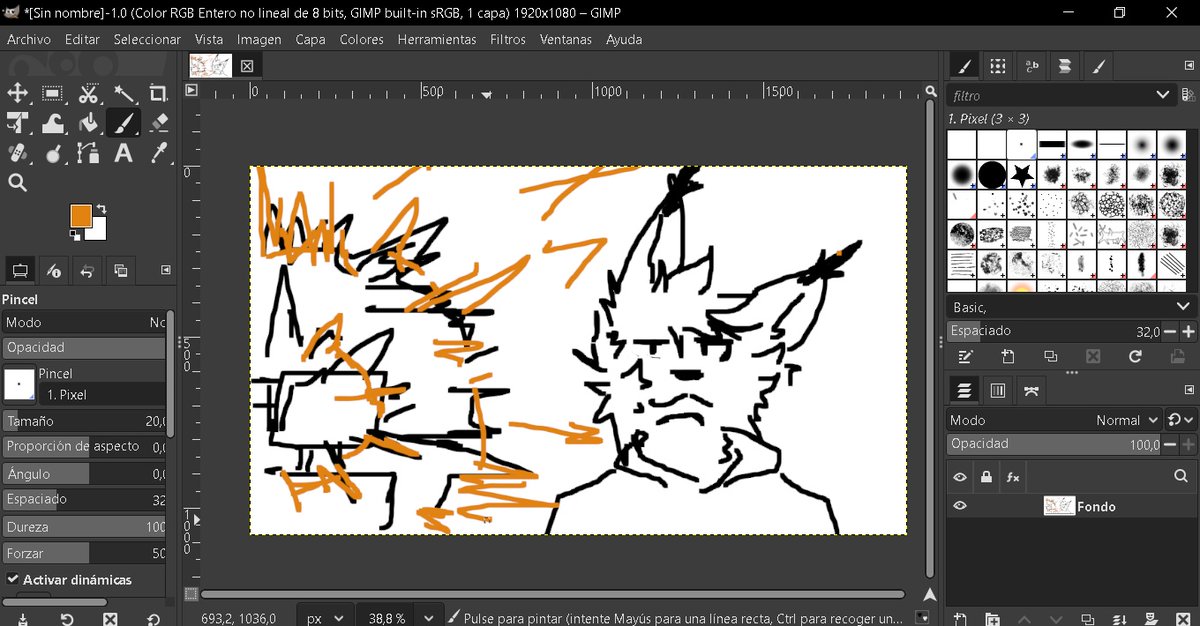Select the Zoom magnifier tool
Viewport: 1200px width, 626px height.
tap(18, 183)
